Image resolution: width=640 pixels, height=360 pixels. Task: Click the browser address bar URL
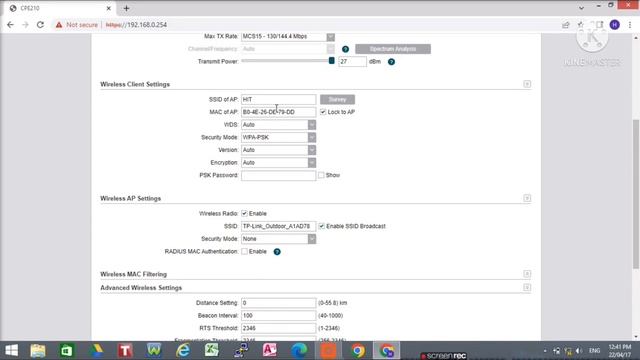pos(136,25)
